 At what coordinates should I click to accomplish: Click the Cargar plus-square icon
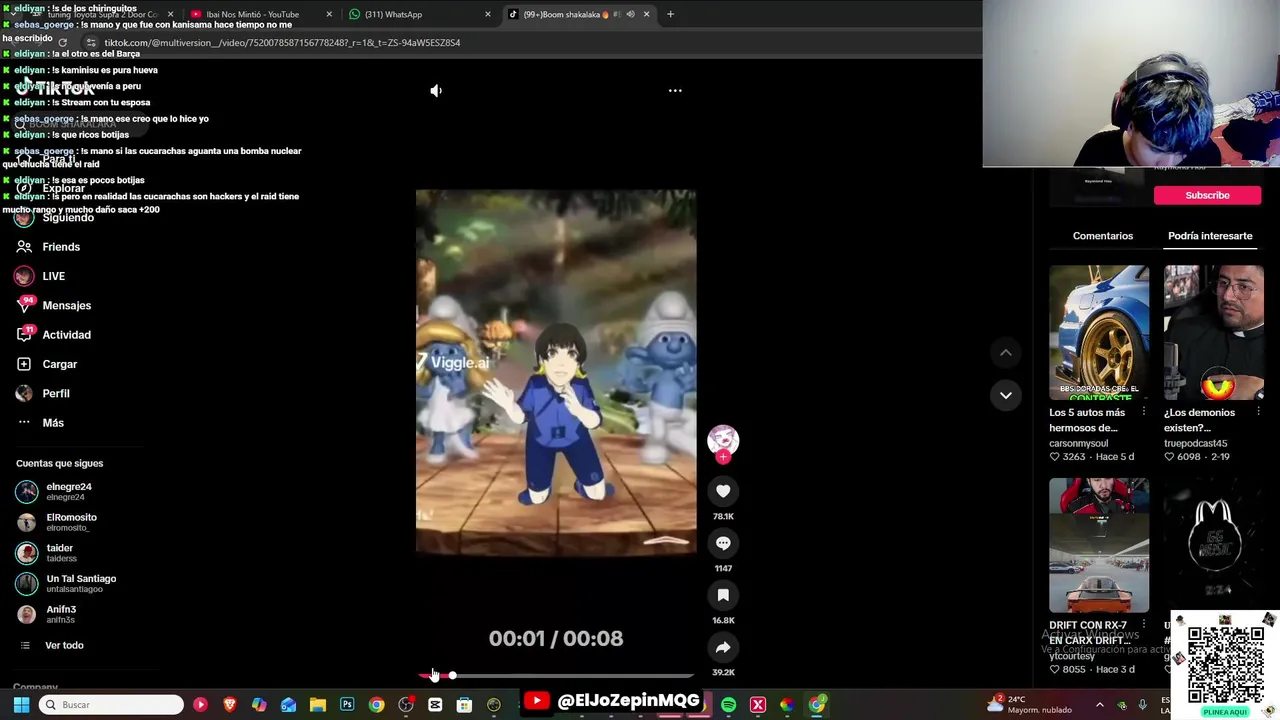pyautogui.click(x=24, y=364)
